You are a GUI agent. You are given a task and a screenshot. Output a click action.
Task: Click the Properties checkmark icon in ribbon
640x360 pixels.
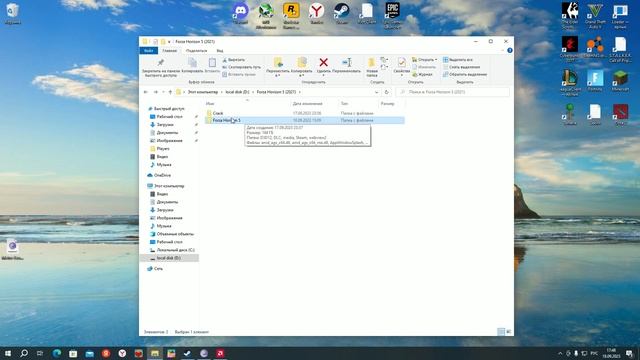(x=401, y=62)
